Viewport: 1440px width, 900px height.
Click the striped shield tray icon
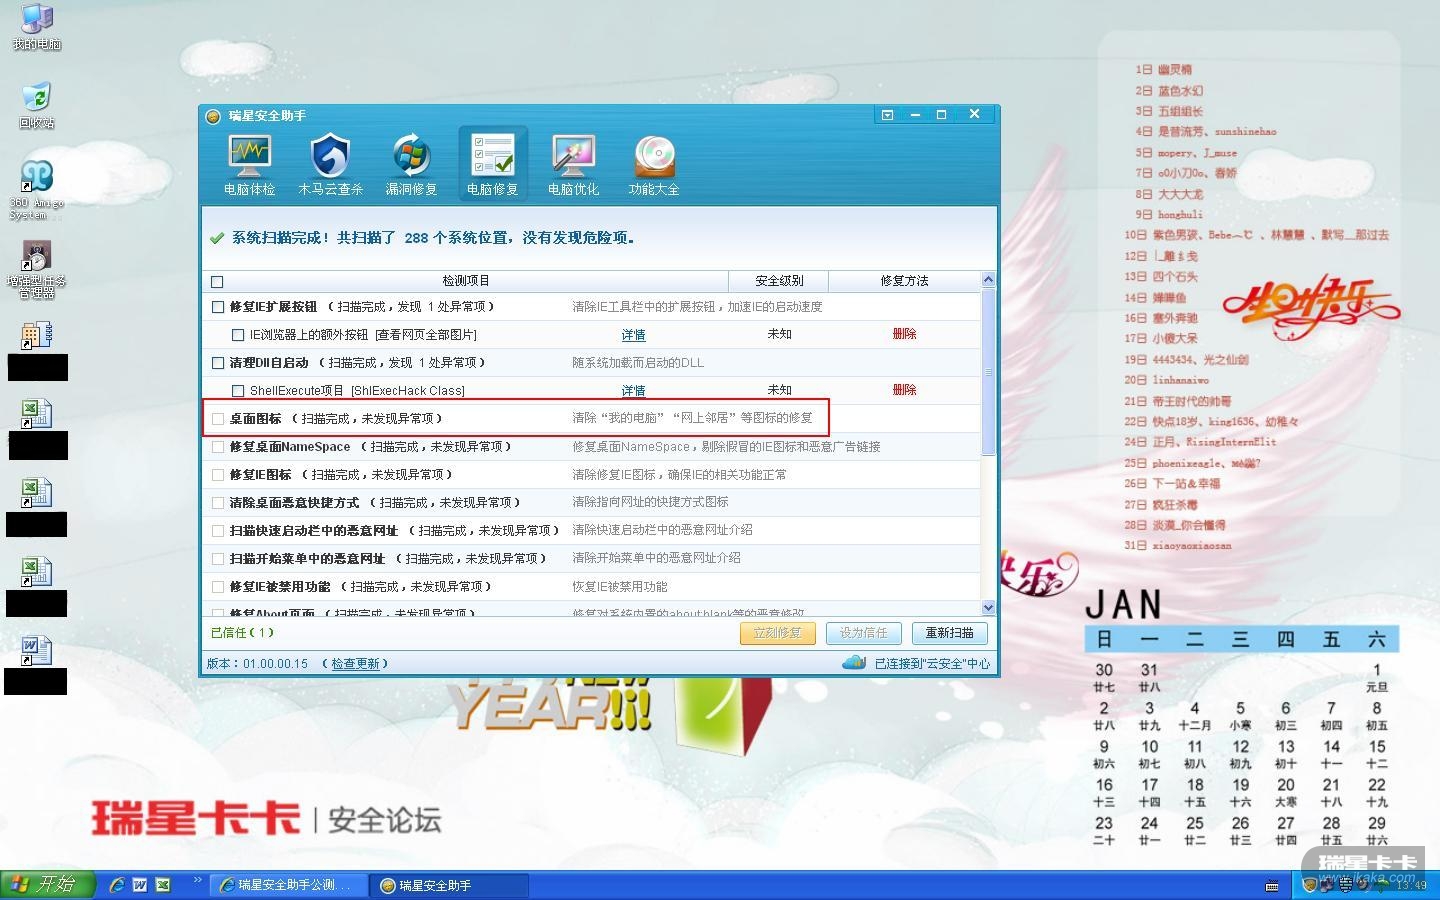coord(1346,885)
